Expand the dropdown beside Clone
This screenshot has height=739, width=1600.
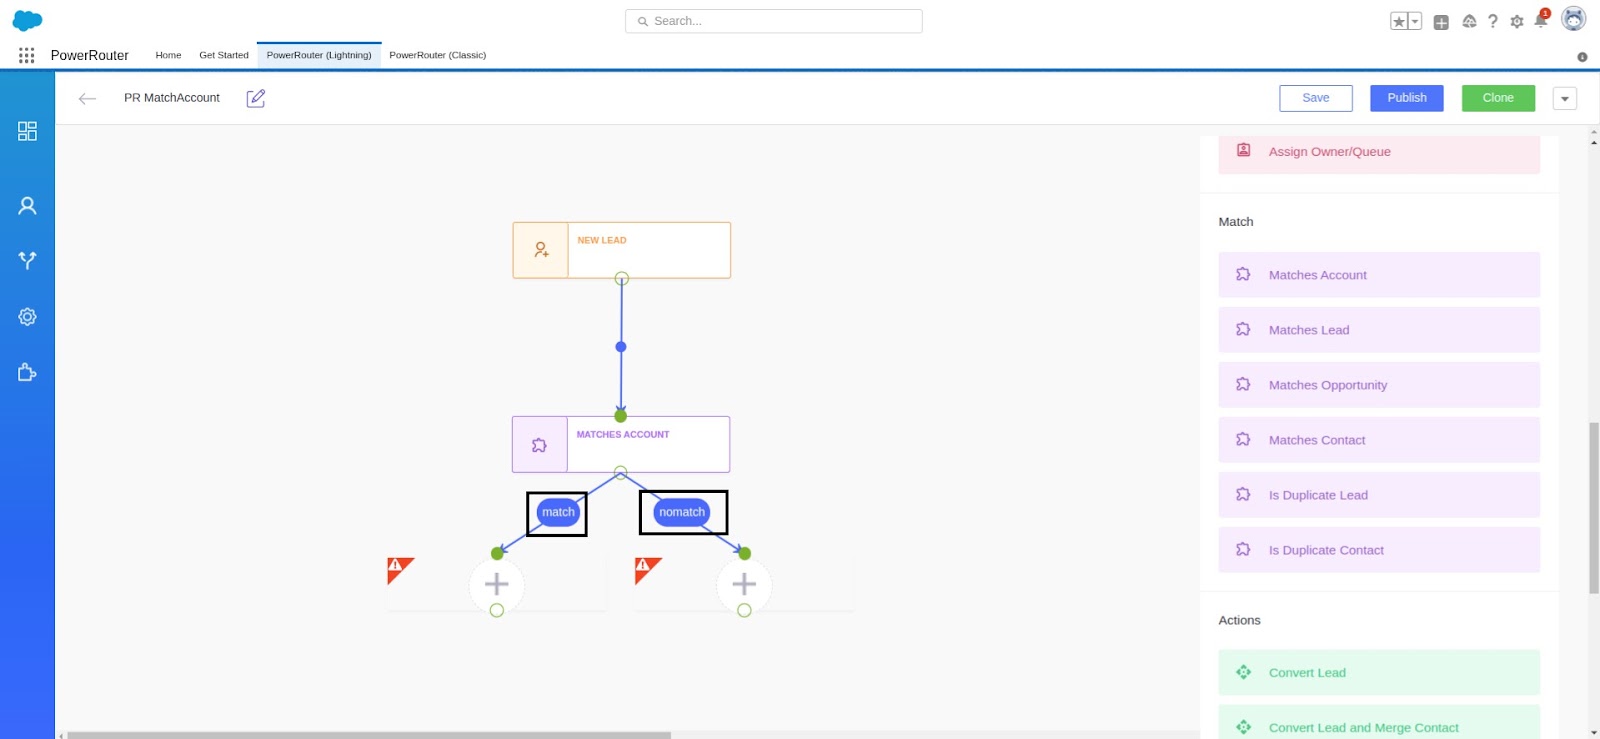tap(1565, 98)
